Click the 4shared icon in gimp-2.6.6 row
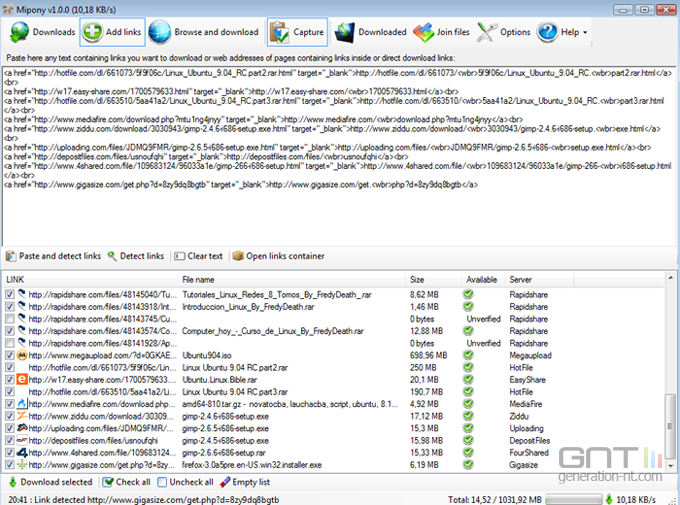This screenshot has height=505, width=680. click(22, 453)
